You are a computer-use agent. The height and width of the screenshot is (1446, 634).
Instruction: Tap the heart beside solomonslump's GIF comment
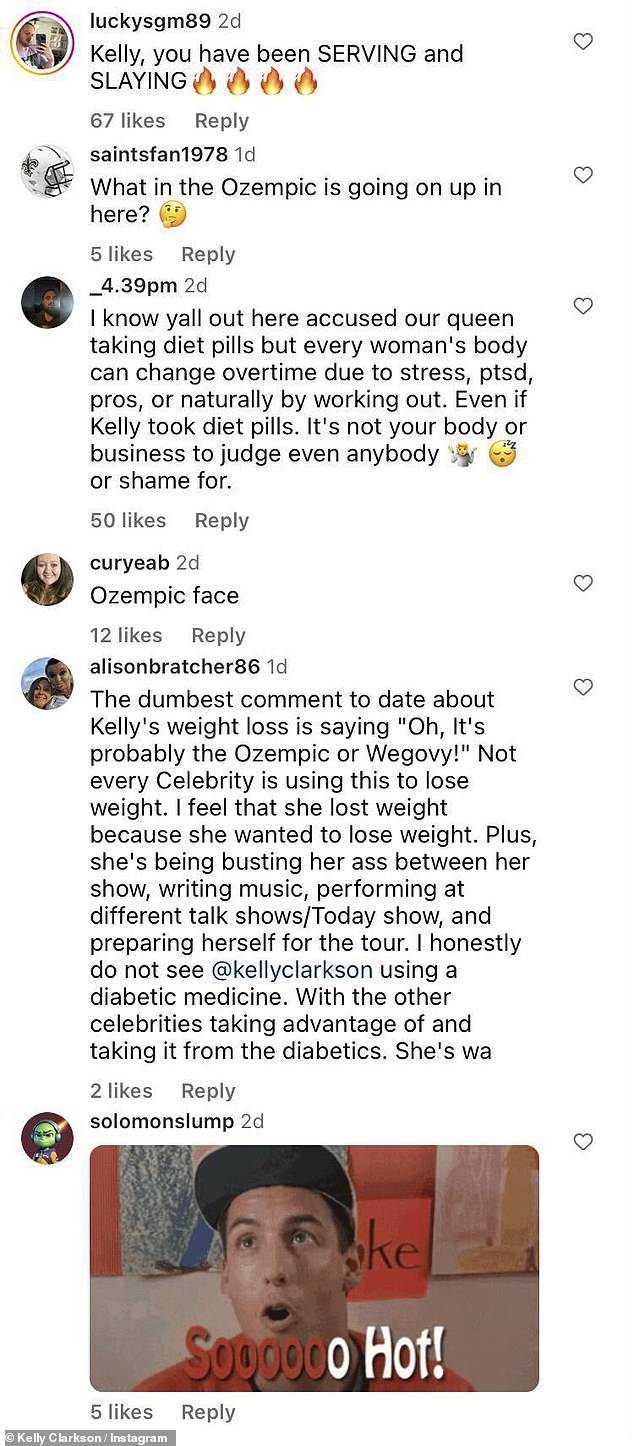coord(583,1141)
